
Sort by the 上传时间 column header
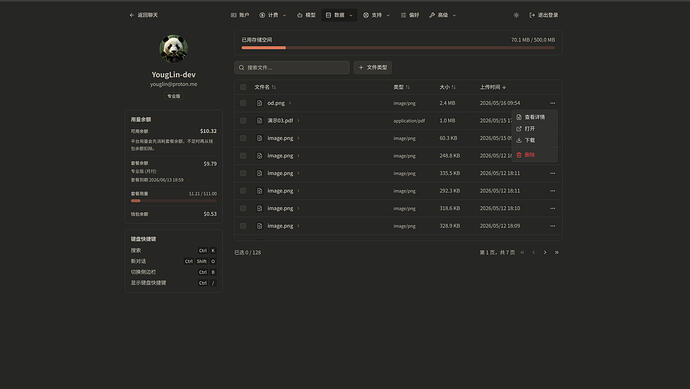pyautogui.click(x=493, y=87)
